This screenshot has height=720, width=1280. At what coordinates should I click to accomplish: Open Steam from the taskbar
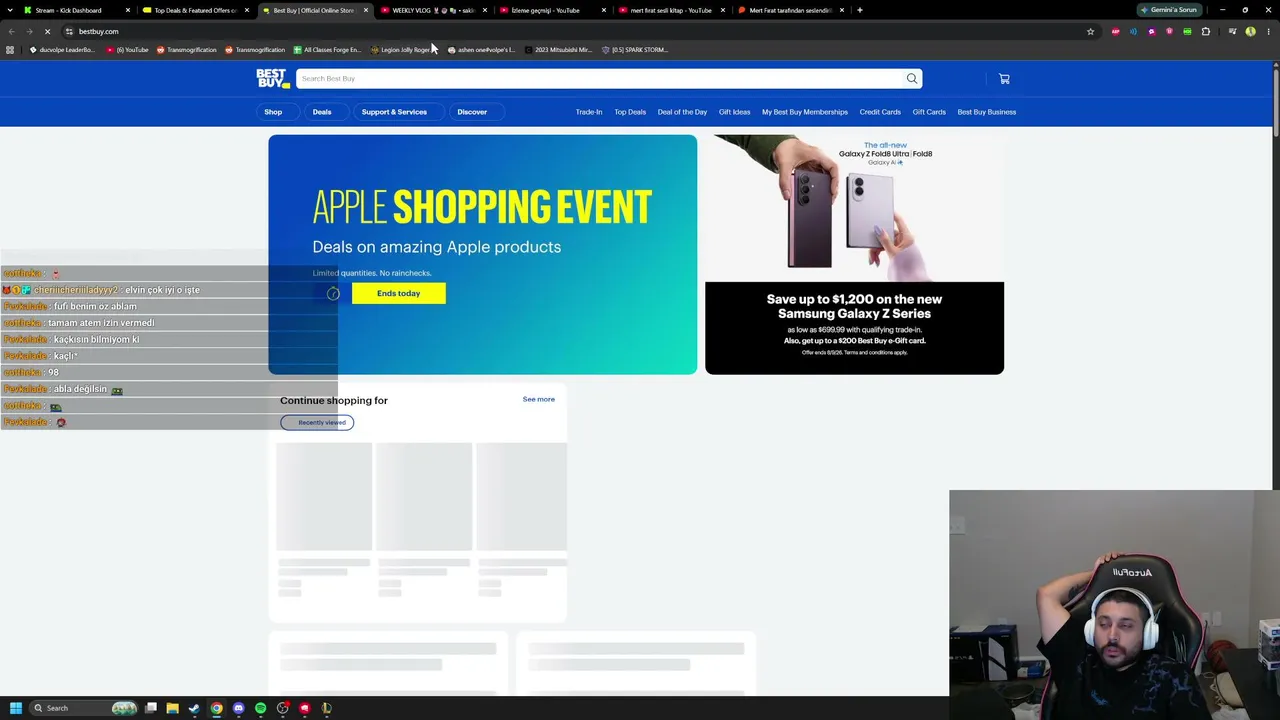pos(195,708)
